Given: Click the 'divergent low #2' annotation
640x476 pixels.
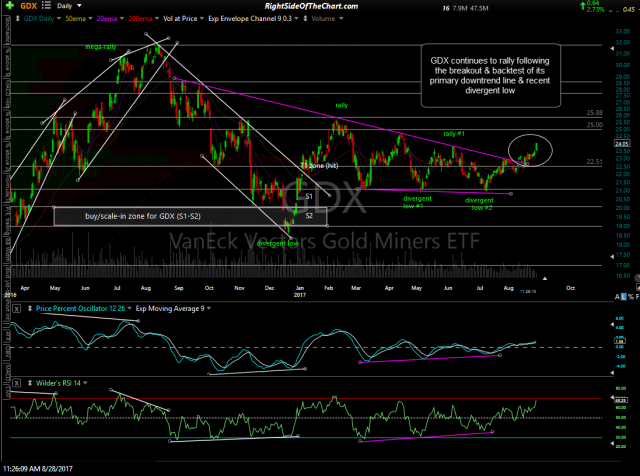Looking at the screenshot, I should 479,204.
